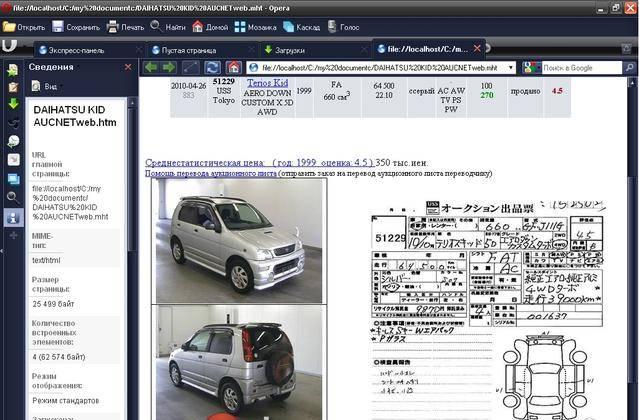Restore down the Opera window
The image size is (639, 420).
[616, 8]
